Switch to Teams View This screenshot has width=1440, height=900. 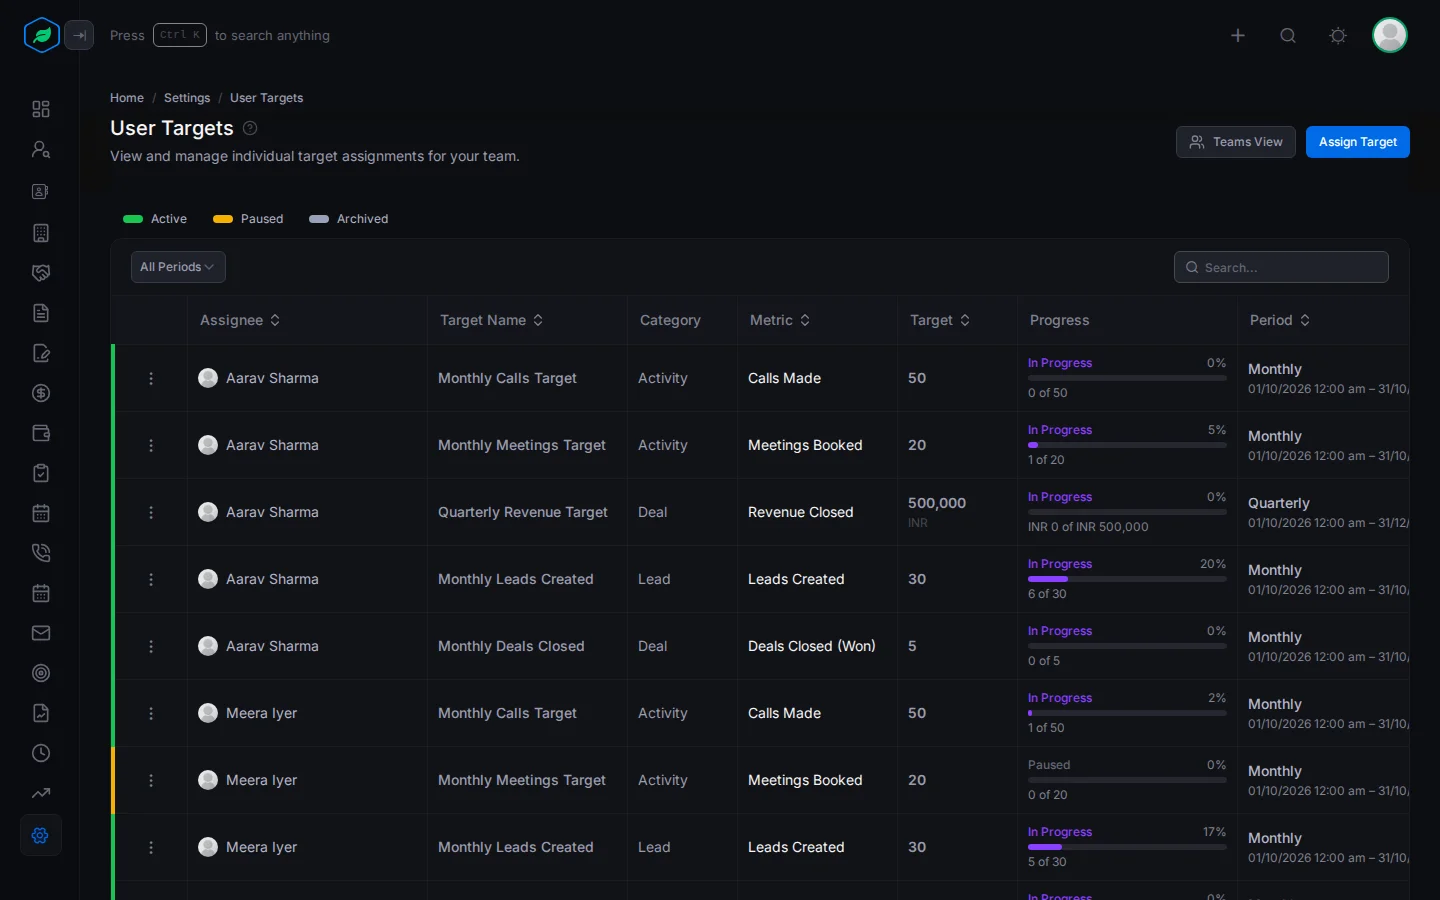pyautogui.click(x=1236, y=142)
